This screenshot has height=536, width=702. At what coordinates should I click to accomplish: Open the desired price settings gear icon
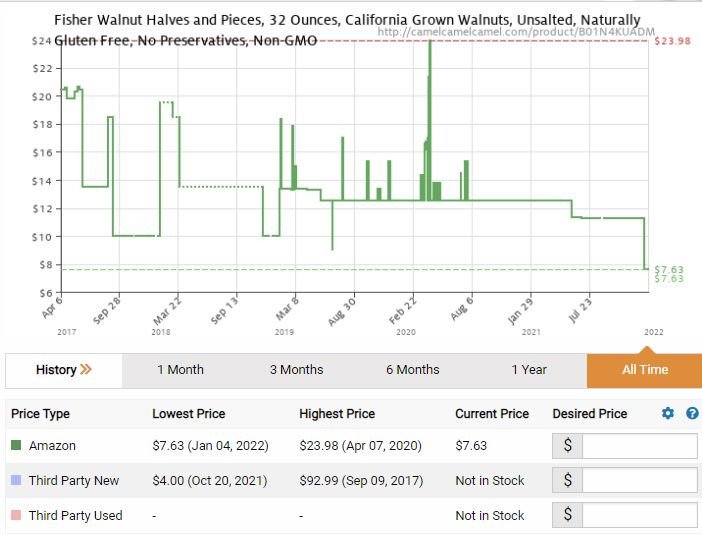668,413
